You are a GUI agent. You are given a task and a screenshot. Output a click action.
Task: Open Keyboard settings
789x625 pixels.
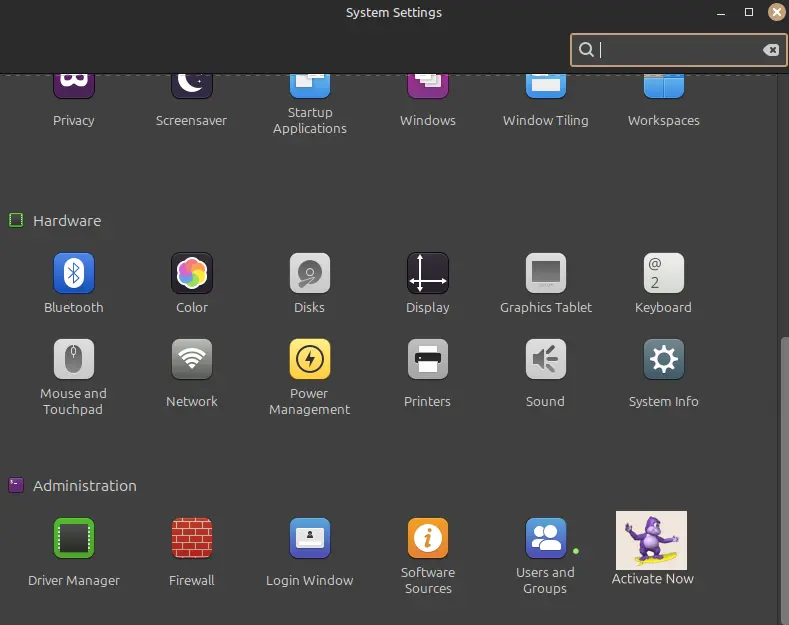tap(663, 273)
